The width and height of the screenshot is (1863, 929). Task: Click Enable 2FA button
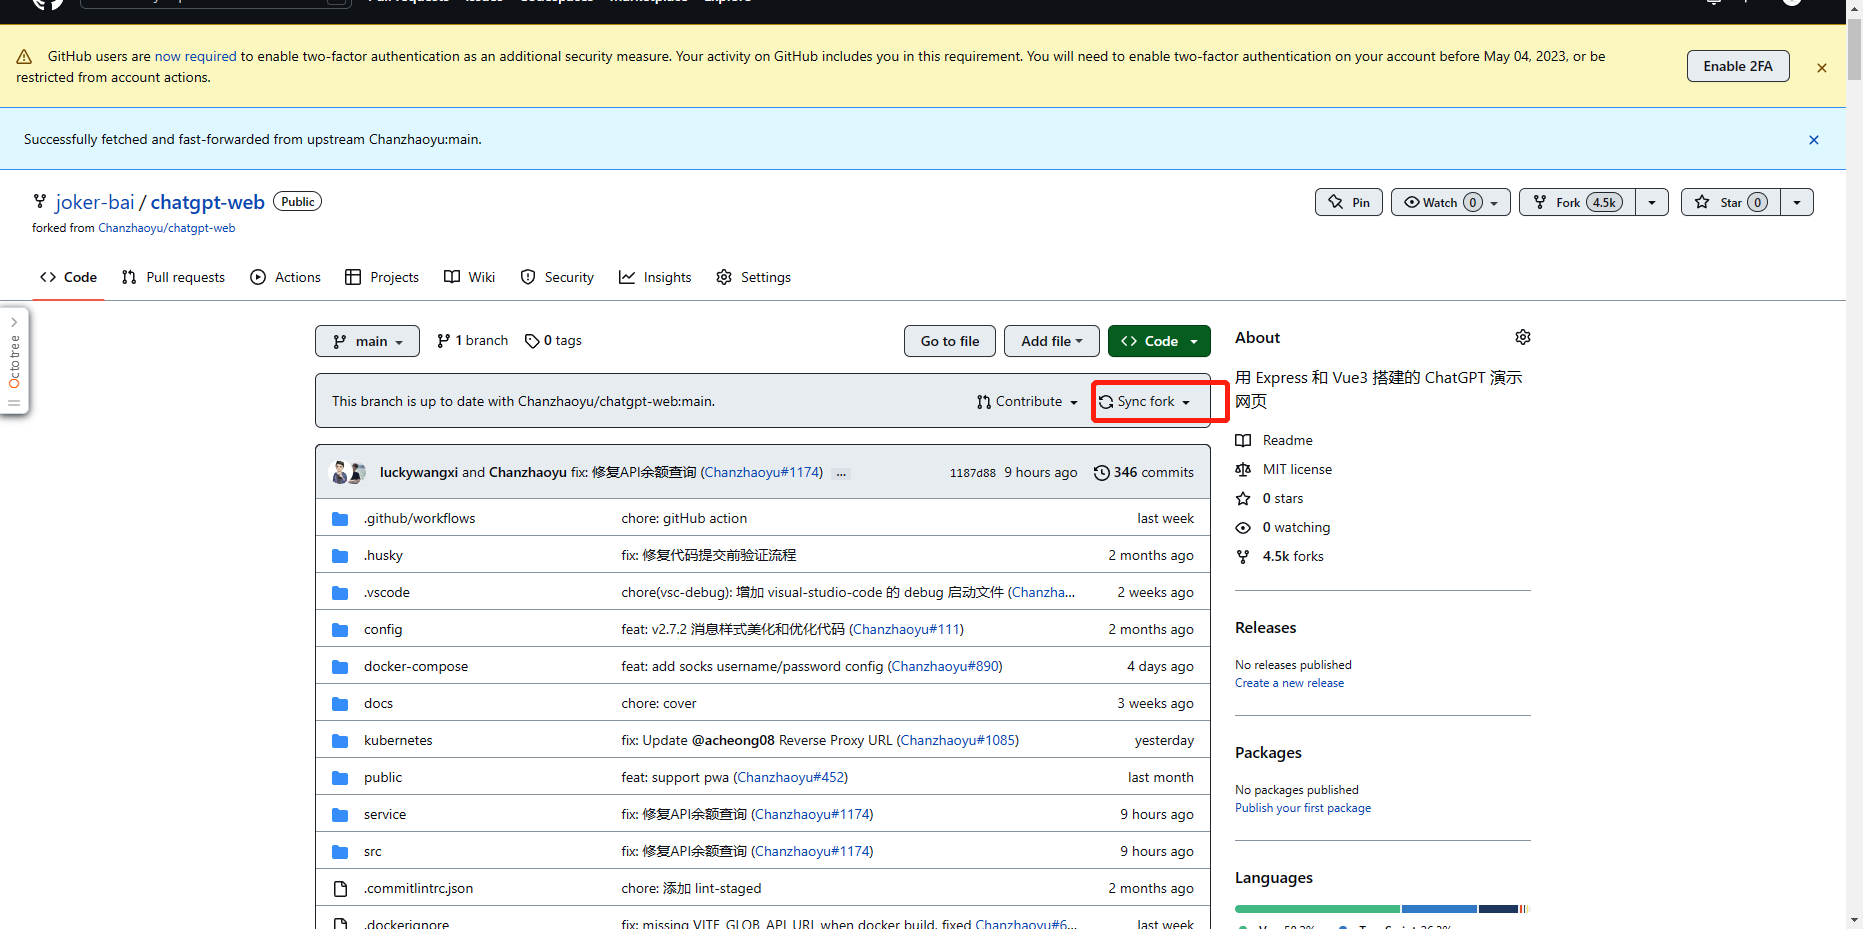(1738, 66)
